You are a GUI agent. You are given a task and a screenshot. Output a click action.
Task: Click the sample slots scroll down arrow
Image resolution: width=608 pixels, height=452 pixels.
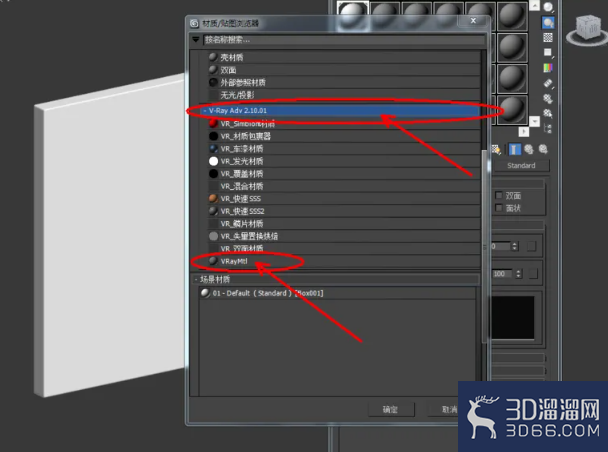coord(534,121)
